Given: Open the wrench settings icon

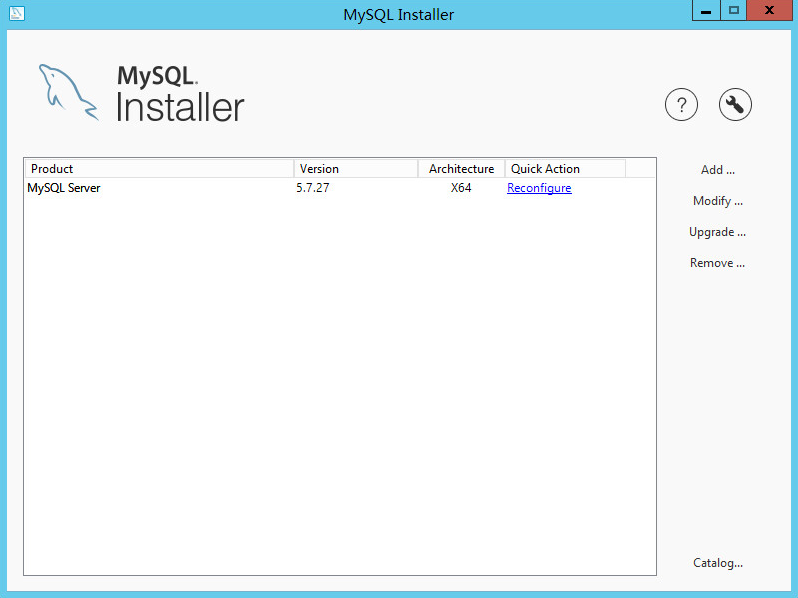Looking at the screenshot, I should [x=735, y=105].
